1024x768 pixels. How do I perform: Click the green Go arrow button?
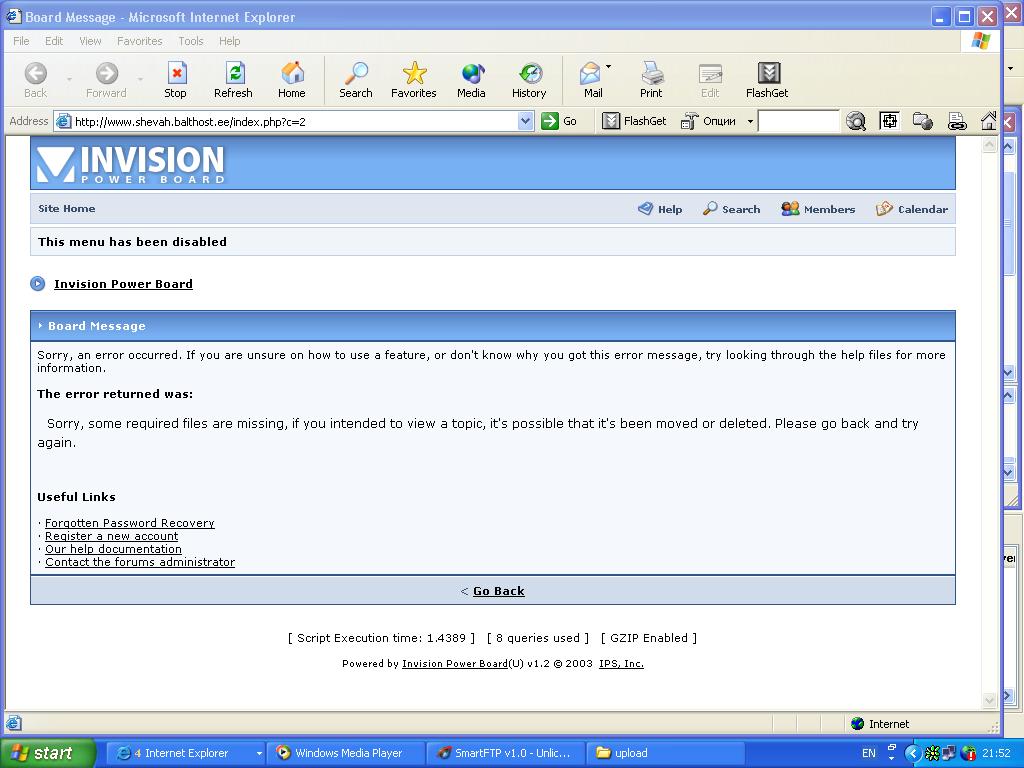(x=550, y=121)
